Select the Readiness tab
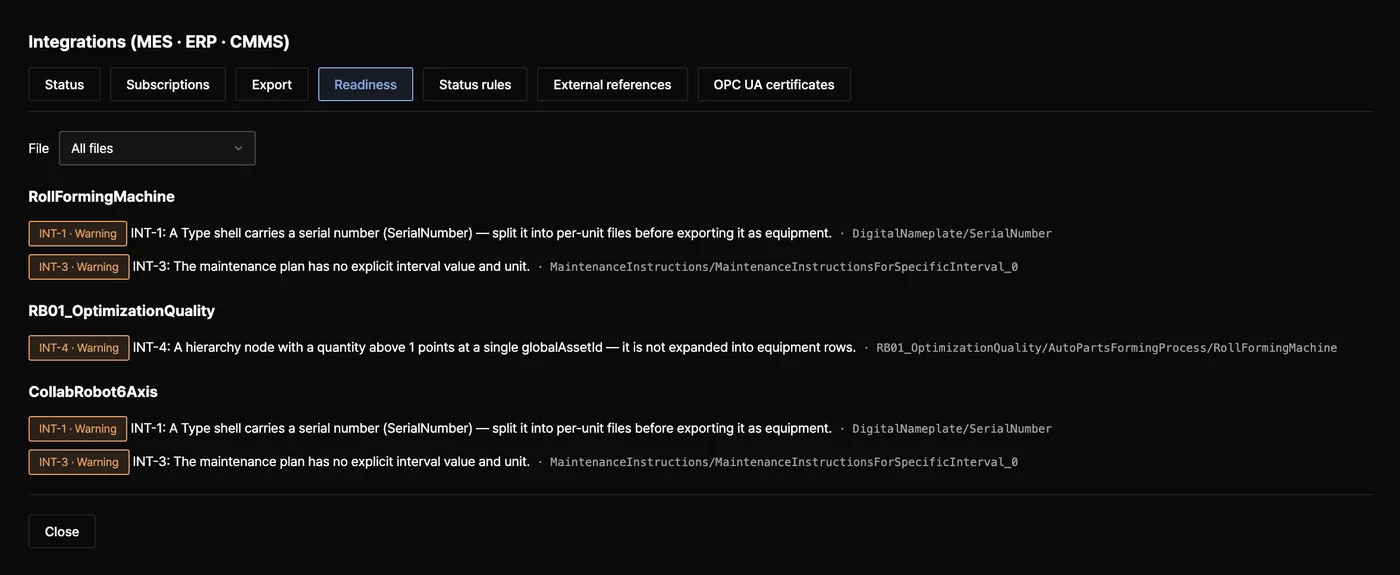The image size is (1400, 575). pyautogui.click(x=366, y=85)
